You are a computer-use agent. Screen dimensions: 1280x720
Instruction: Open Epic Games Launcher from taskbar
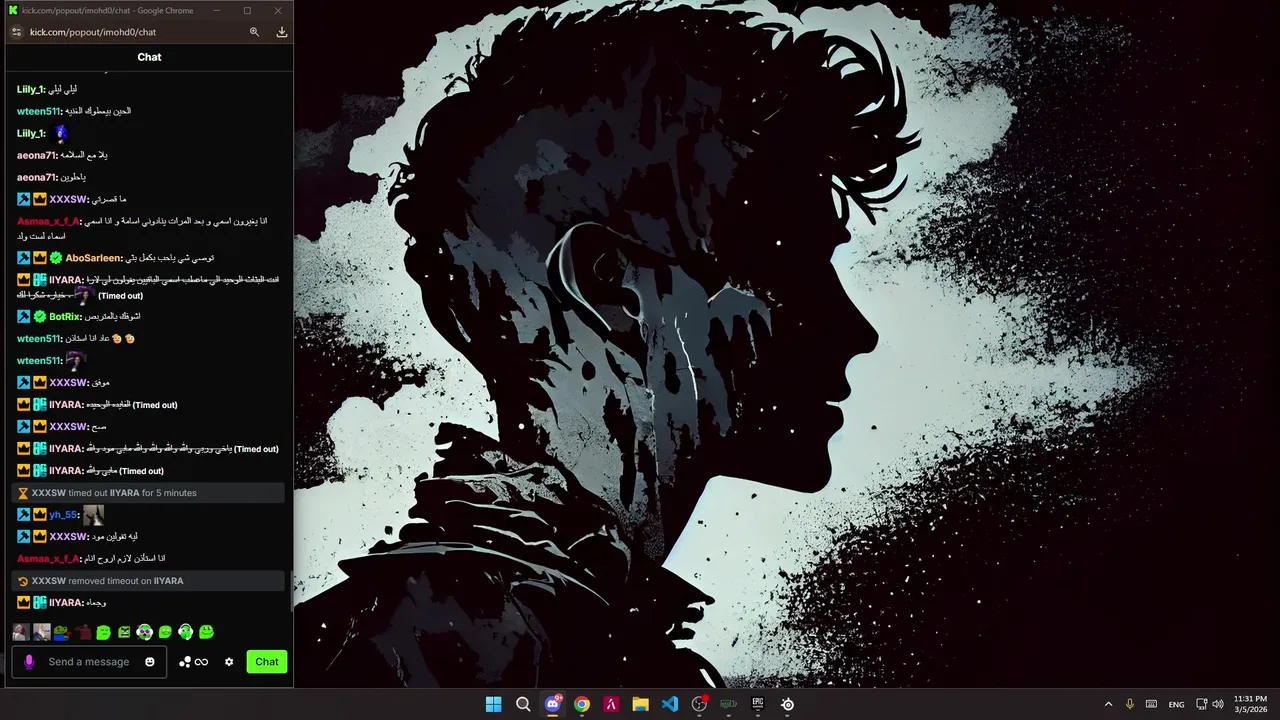[758, 704]
